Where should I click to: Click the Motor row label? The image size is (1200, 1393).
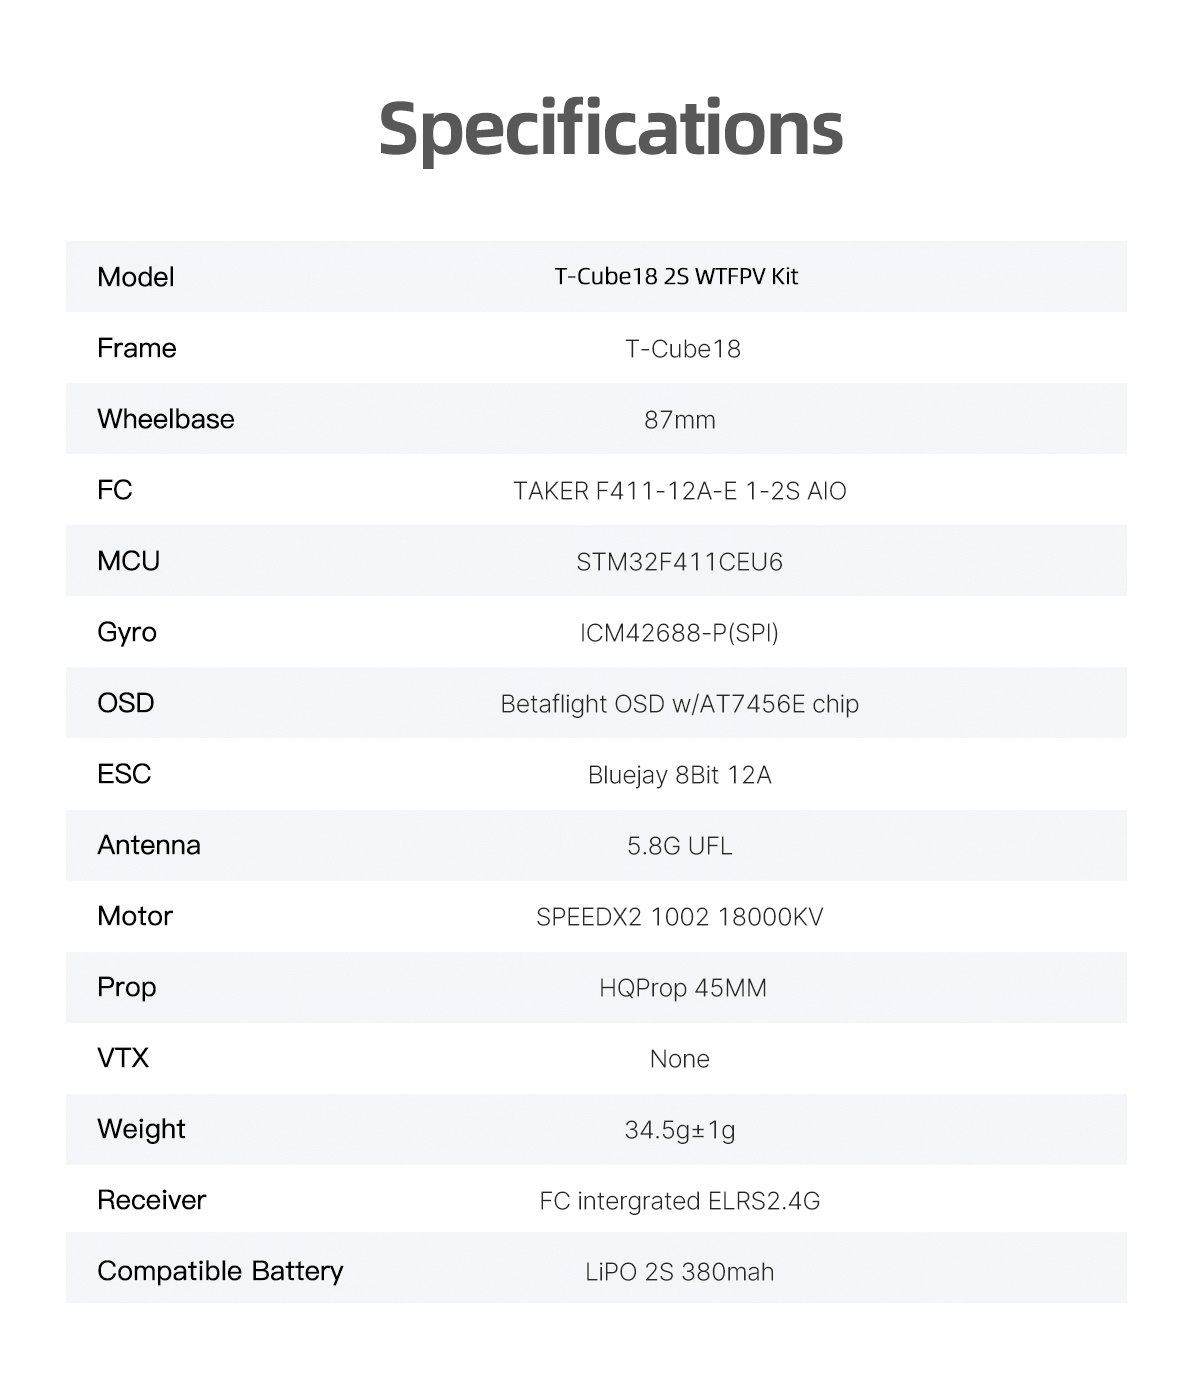(135, 916)
